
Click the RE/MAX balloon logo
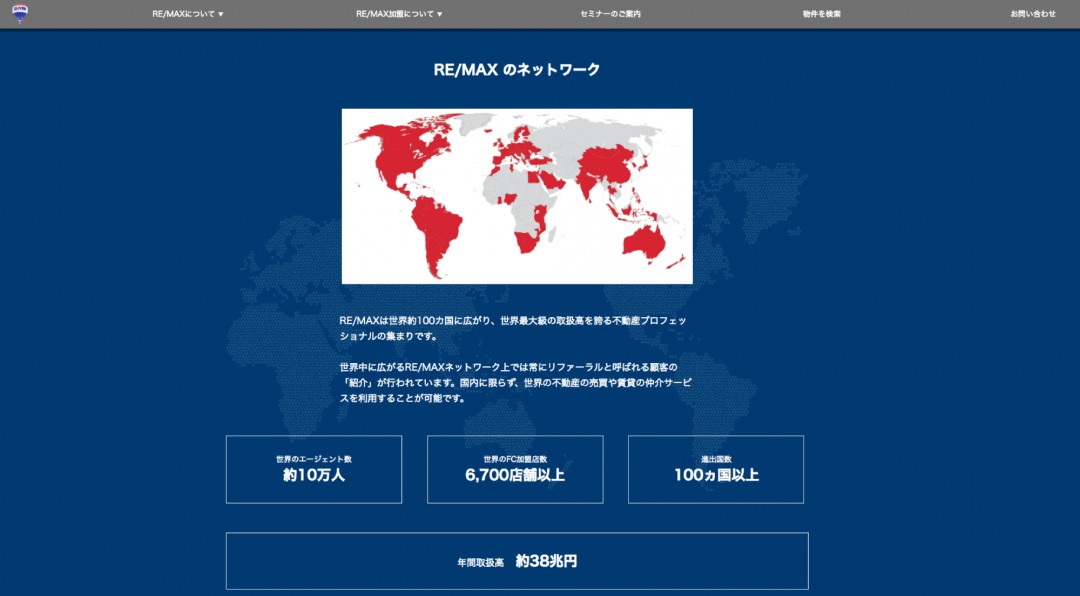point(20,13)
